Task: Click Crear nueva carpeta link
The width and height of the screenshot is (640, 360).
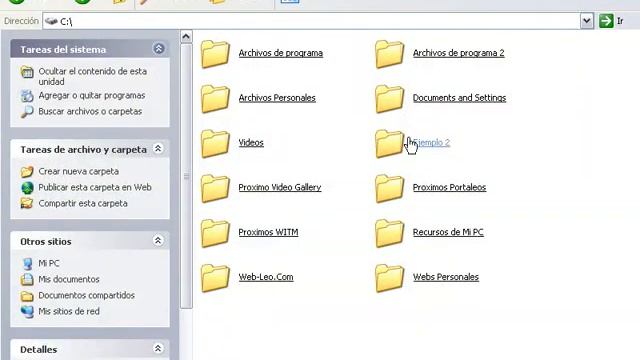Action: click(79, 171)
